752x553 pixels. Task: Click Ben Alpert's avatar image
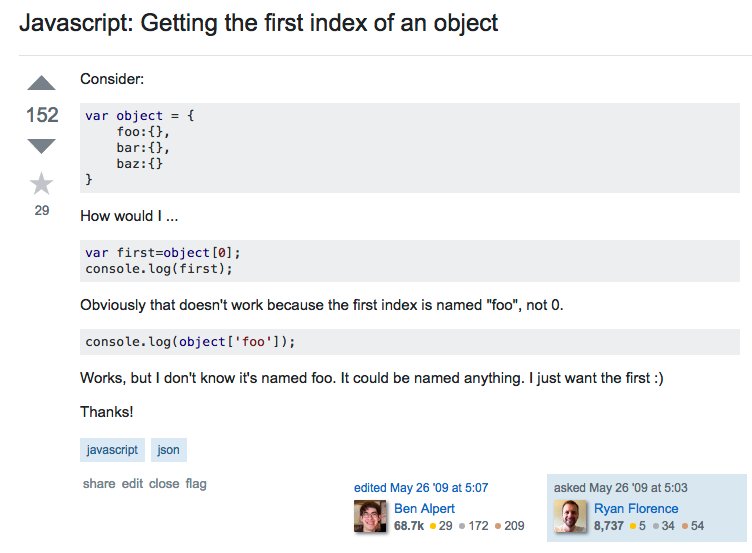[370, 516]
